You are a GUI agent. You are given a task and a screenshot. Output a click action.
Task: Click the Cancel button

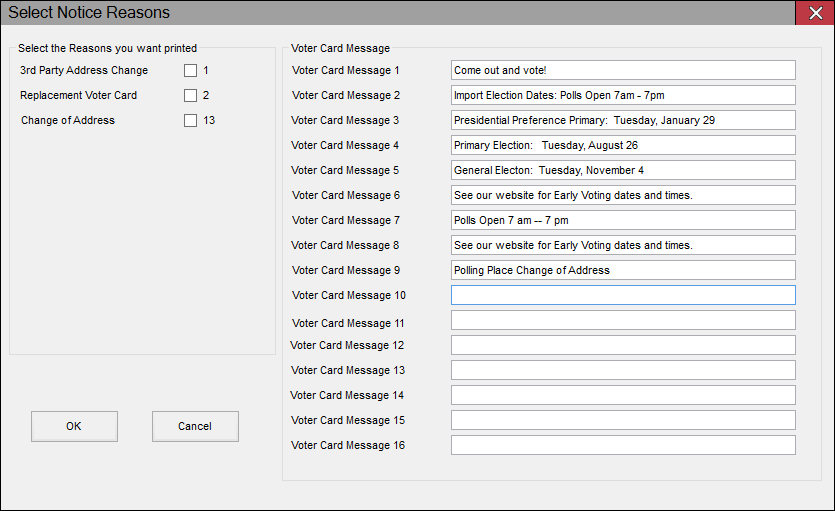(195, 426)
